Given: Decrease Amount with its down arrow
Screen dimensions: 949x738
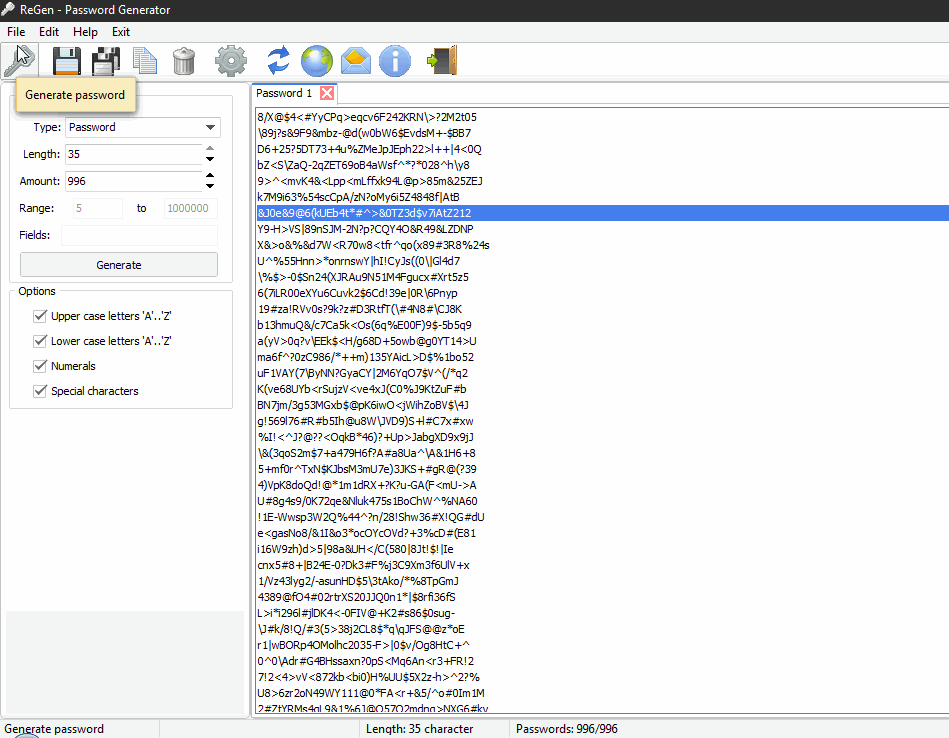Looking at the screenshot, I should (210, 186).
